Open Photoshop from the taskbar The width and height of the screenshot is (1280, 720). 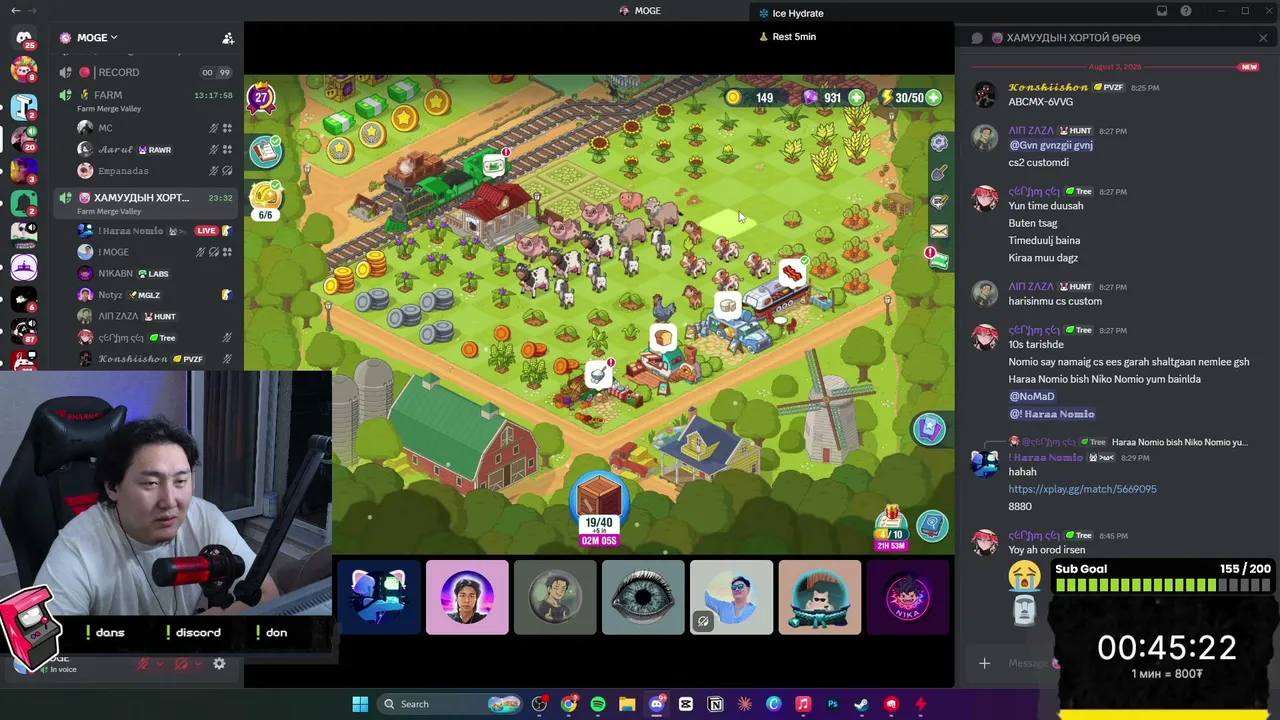(x=832, y=704)
